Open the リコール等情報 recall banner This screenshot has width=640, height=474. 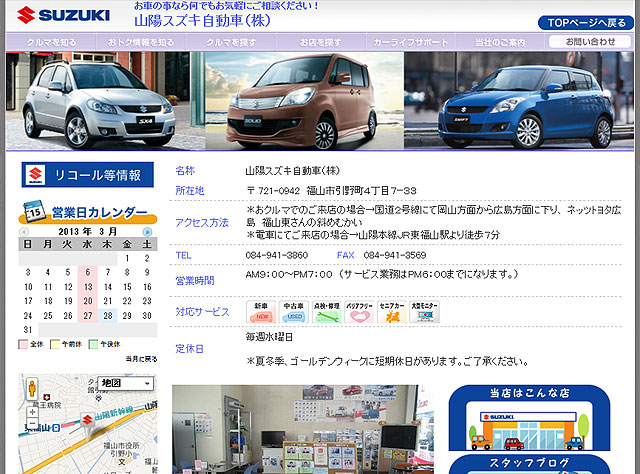pyautogui.click(x=88, y=175)
